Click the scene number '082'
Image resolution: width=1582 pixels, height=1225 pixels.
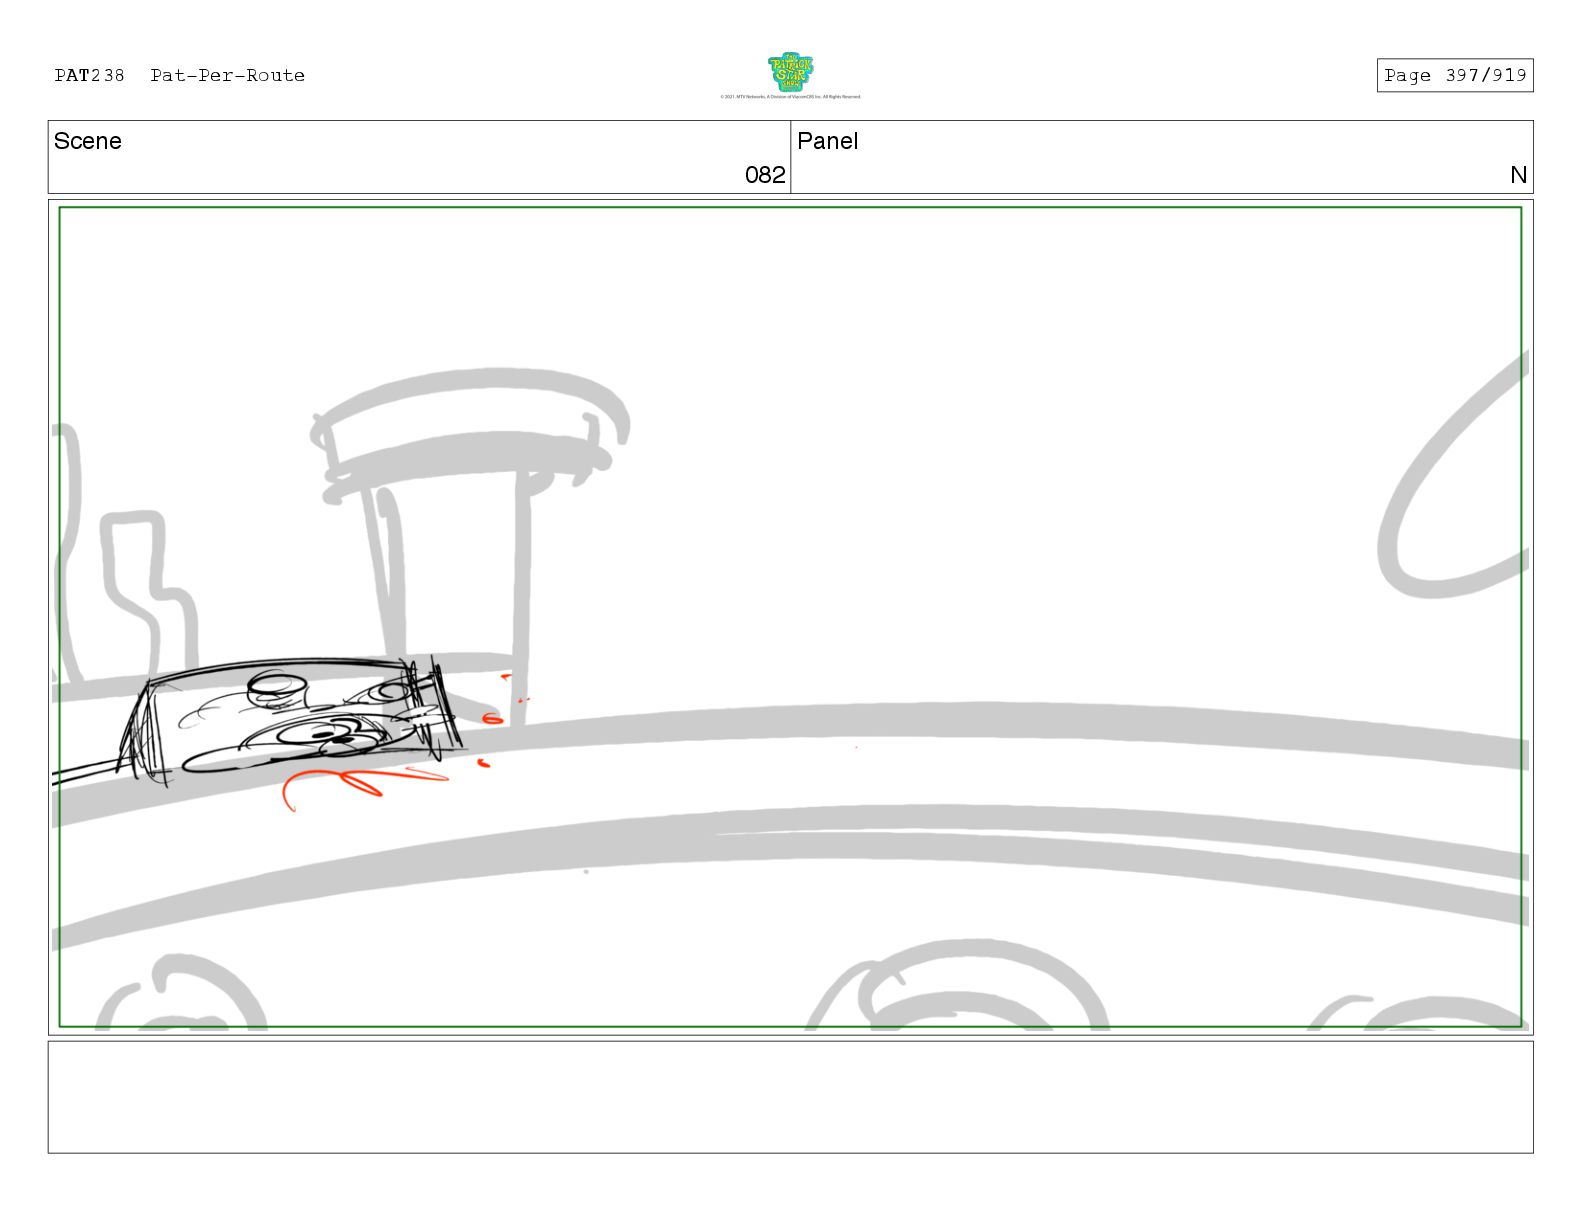tap(765, 175)
